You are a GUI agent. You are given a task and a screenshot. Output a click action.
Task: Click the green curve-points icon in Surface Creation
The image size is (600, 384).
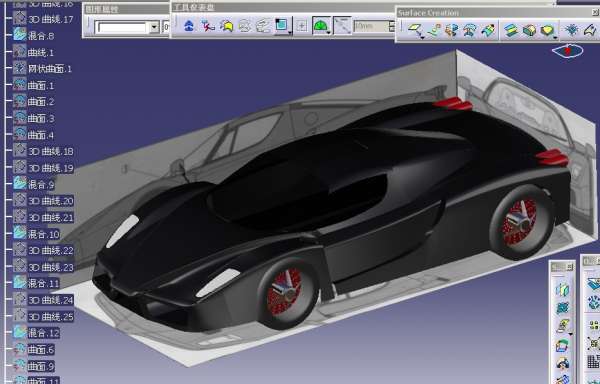[x=434, y=30]
